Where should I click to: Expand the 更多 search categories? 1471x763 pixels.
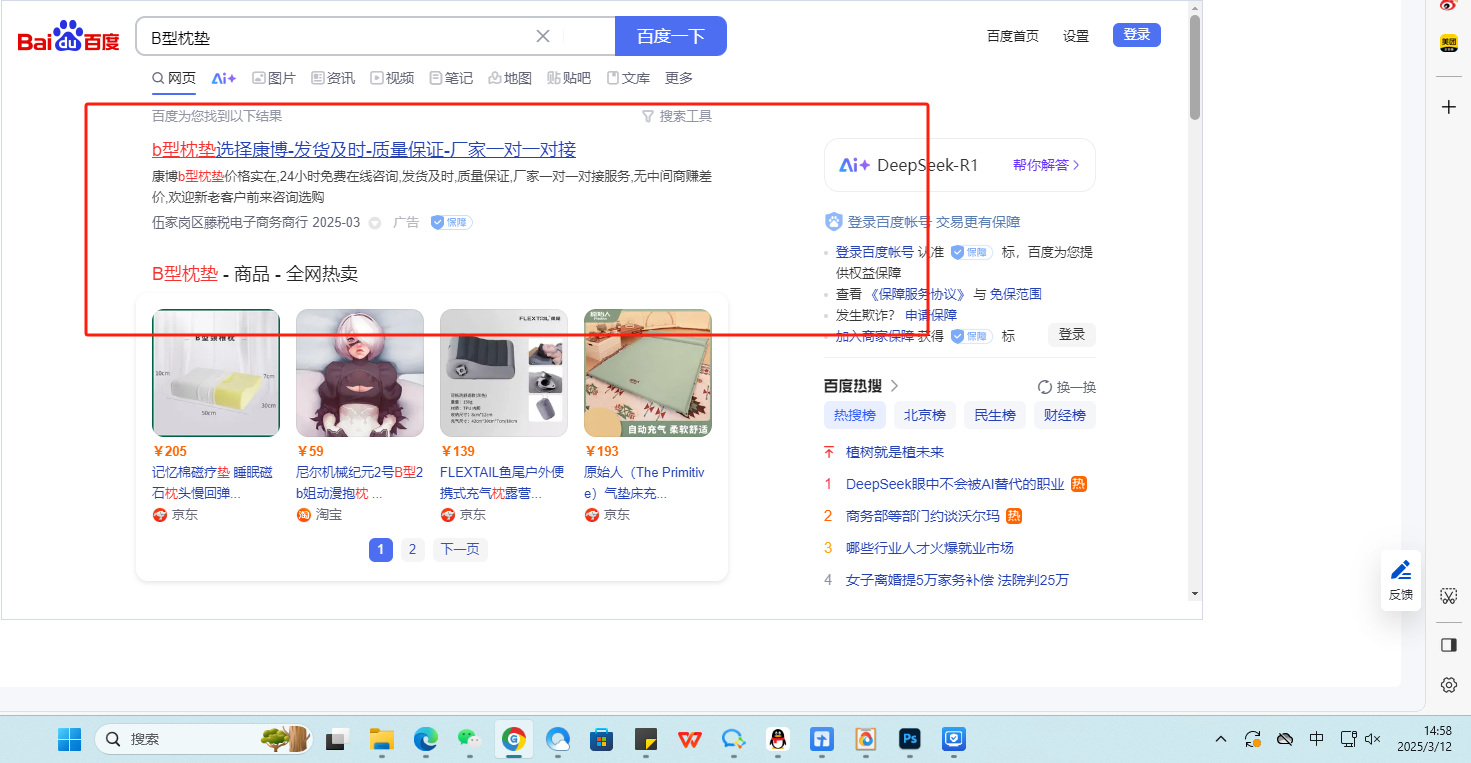(679, 78)
